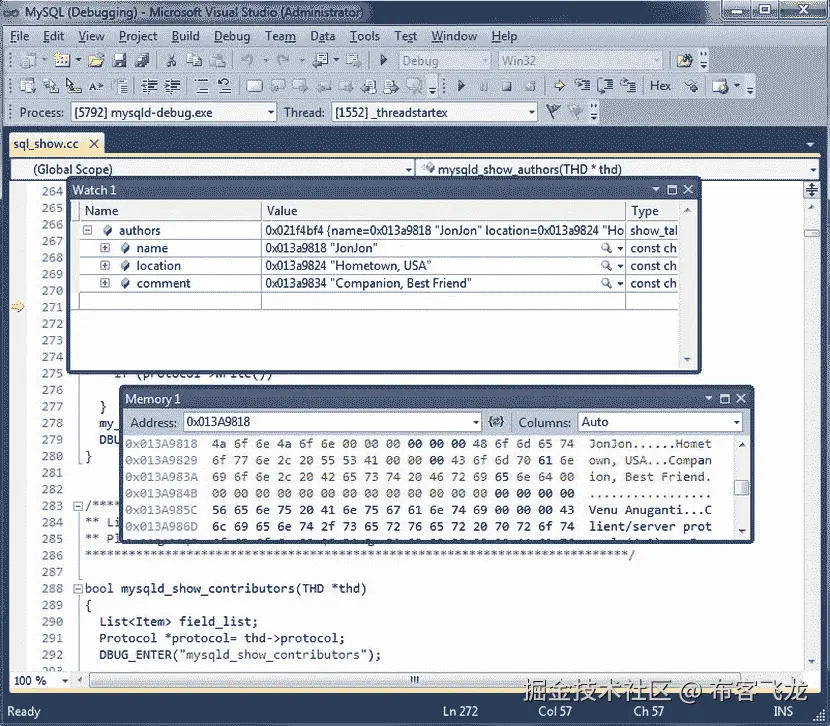Click the Copy icon in the toolbar
The width and height of the screenshot is (830, 726).
194,60
